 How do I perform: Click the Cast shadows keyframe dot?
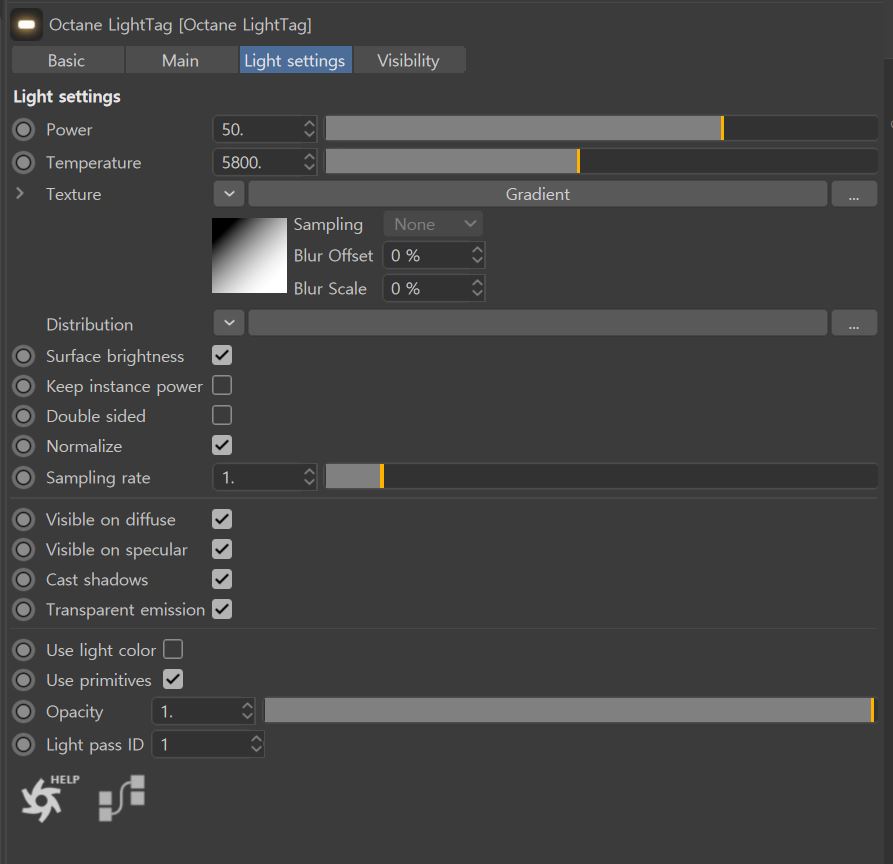(24, 580)
